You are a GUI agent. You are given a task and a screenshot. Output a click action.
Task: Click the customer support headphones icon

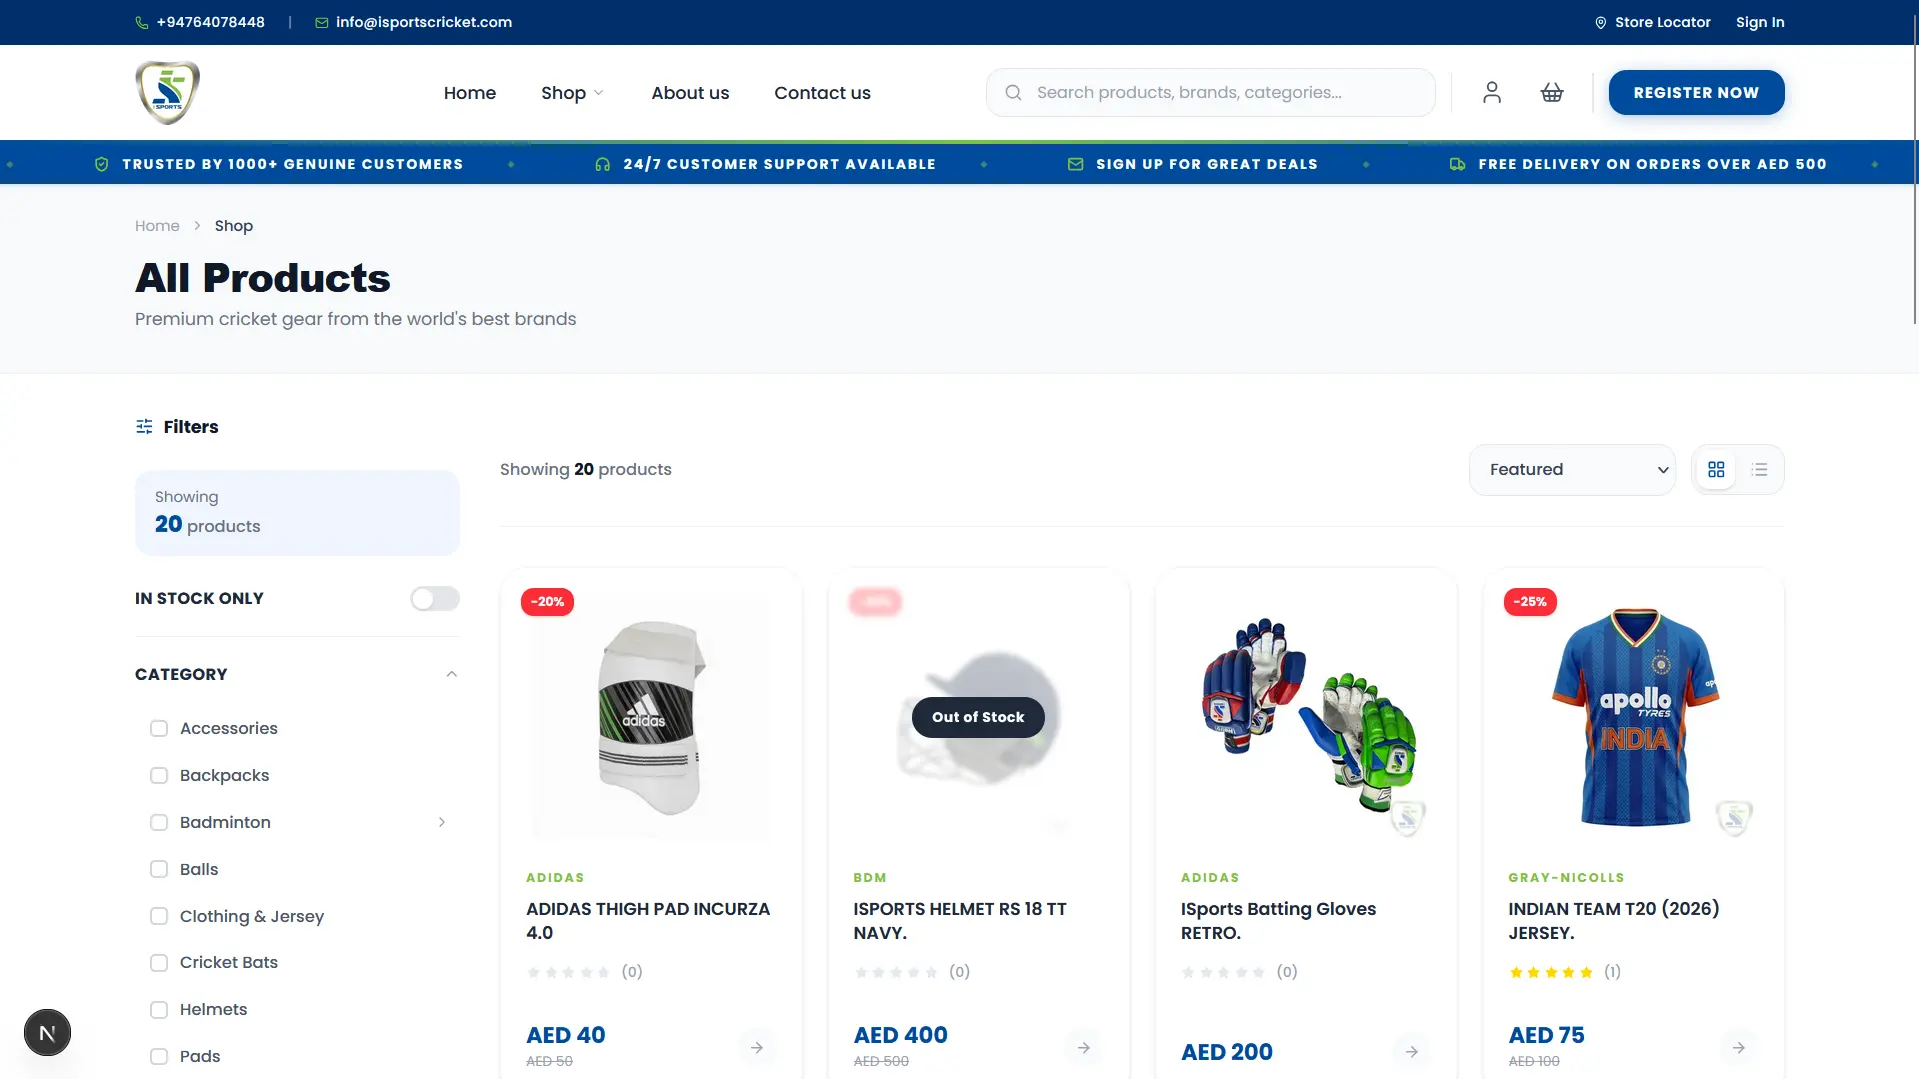pos(602,164)
